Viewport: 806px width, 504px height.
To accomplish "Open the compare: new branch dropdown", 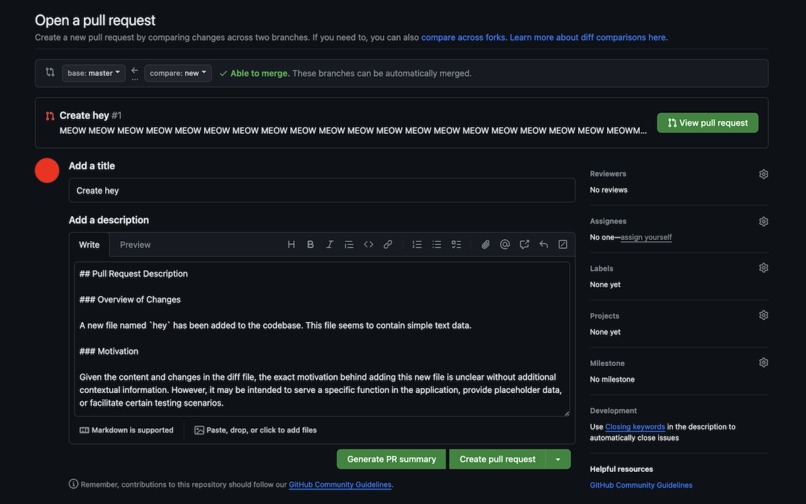I will [x=178, y=73].
